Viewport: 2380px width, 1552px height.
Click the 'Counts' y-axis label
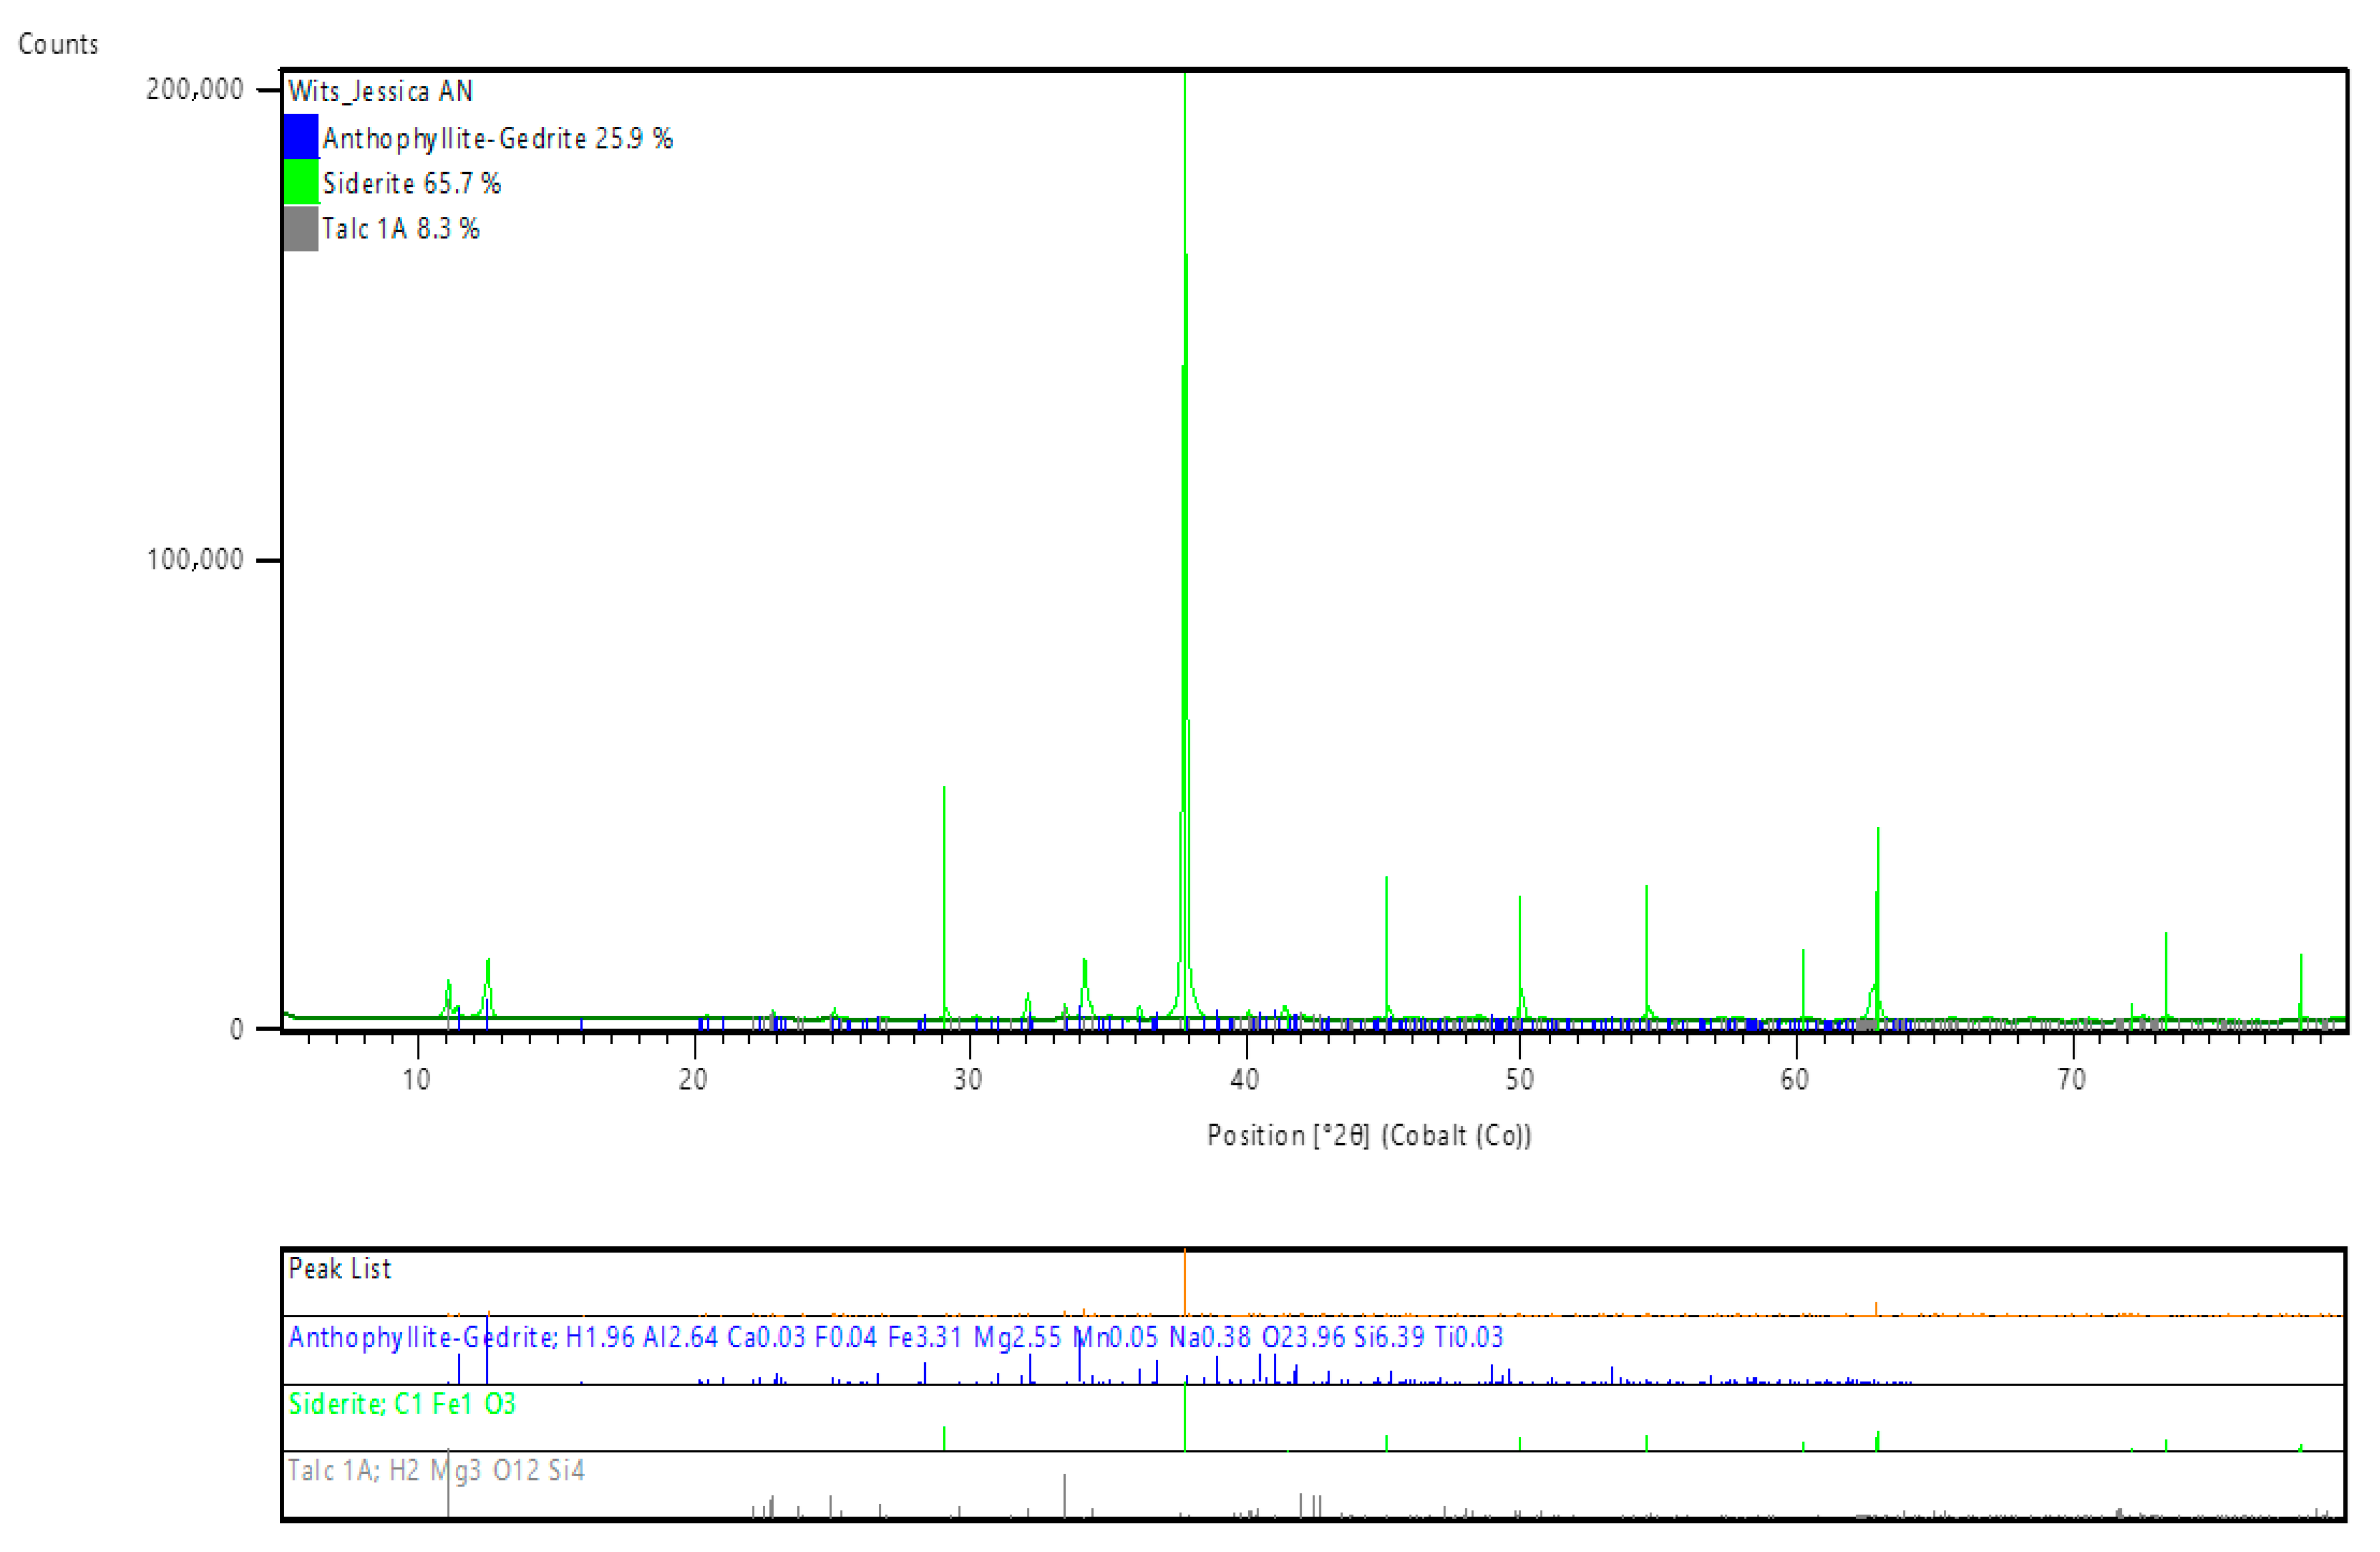(x=58, y=44)
